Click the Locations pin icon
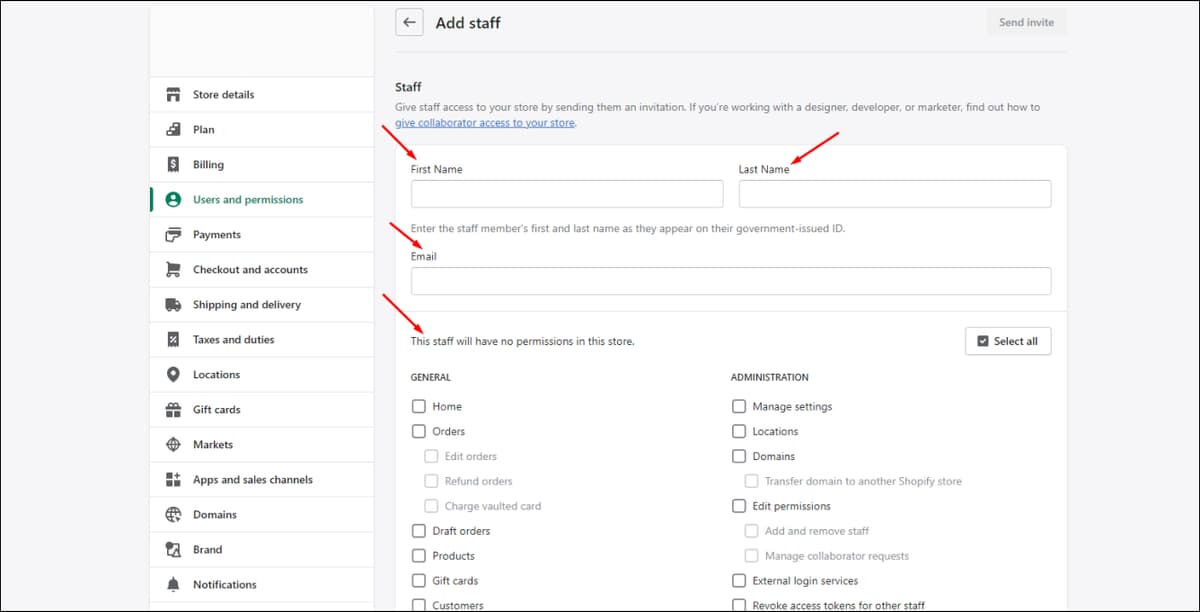This screenshot has height=612, width=1200. (173, 375)
